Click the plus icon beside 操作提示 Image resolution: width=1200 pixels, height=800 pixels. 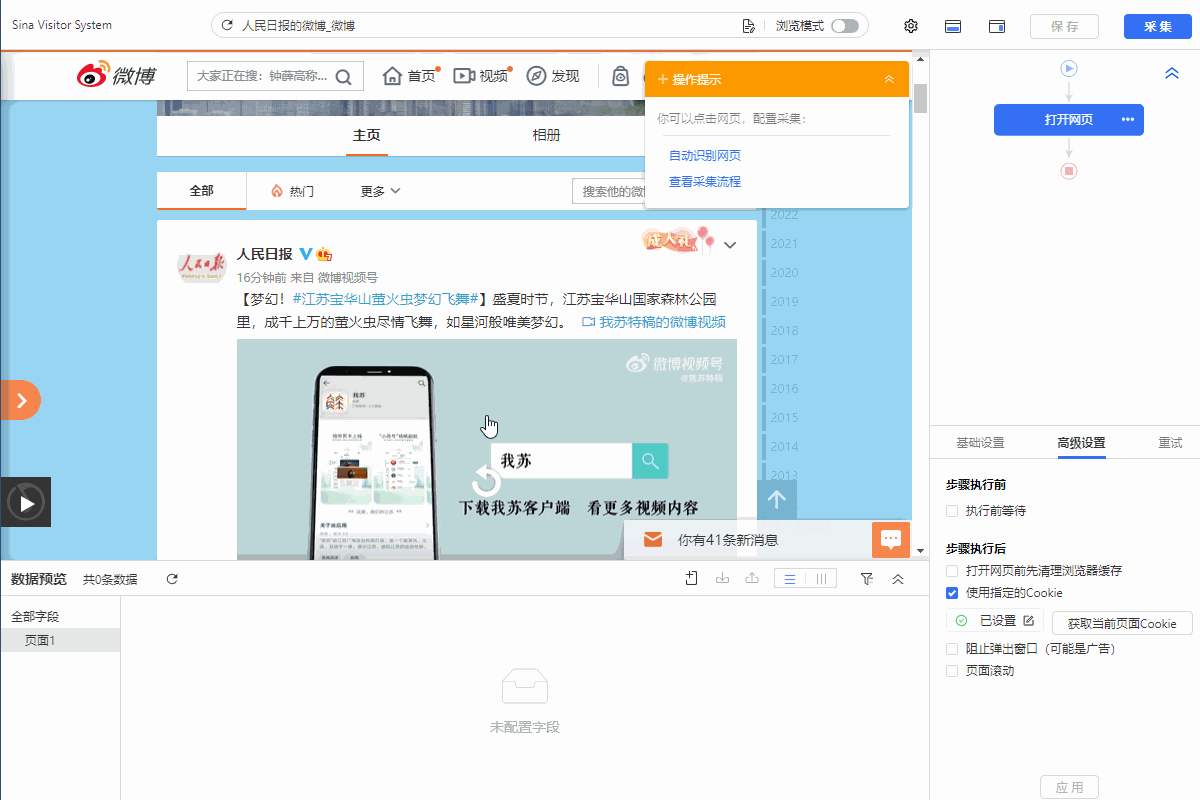[663, 79]
